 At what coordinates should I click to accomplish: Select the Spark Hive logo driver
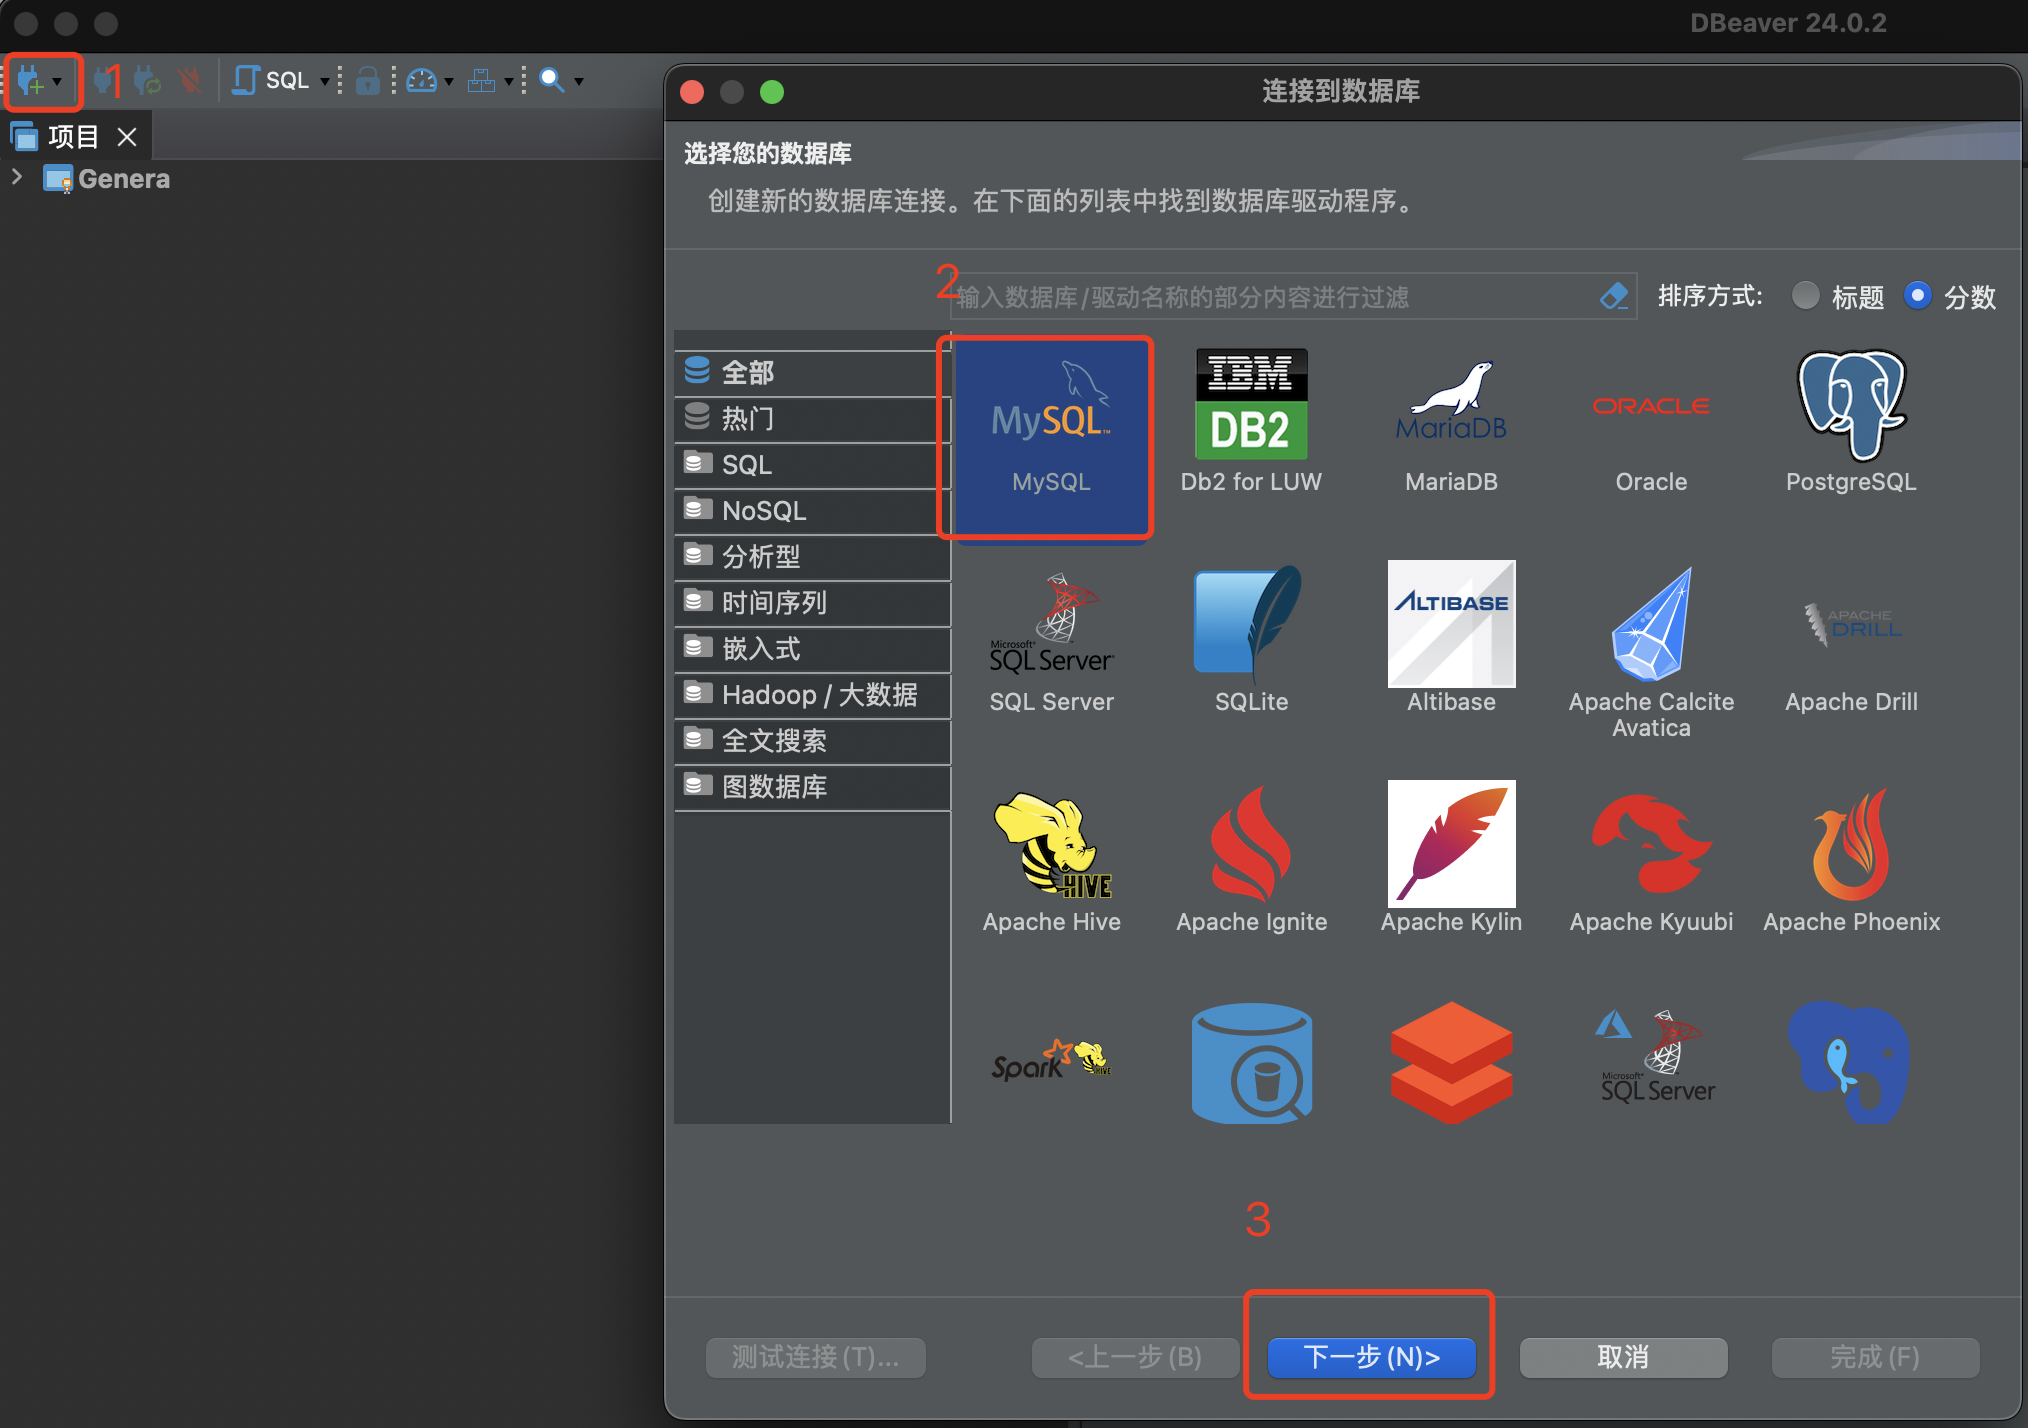[x=1051, y=1062]
